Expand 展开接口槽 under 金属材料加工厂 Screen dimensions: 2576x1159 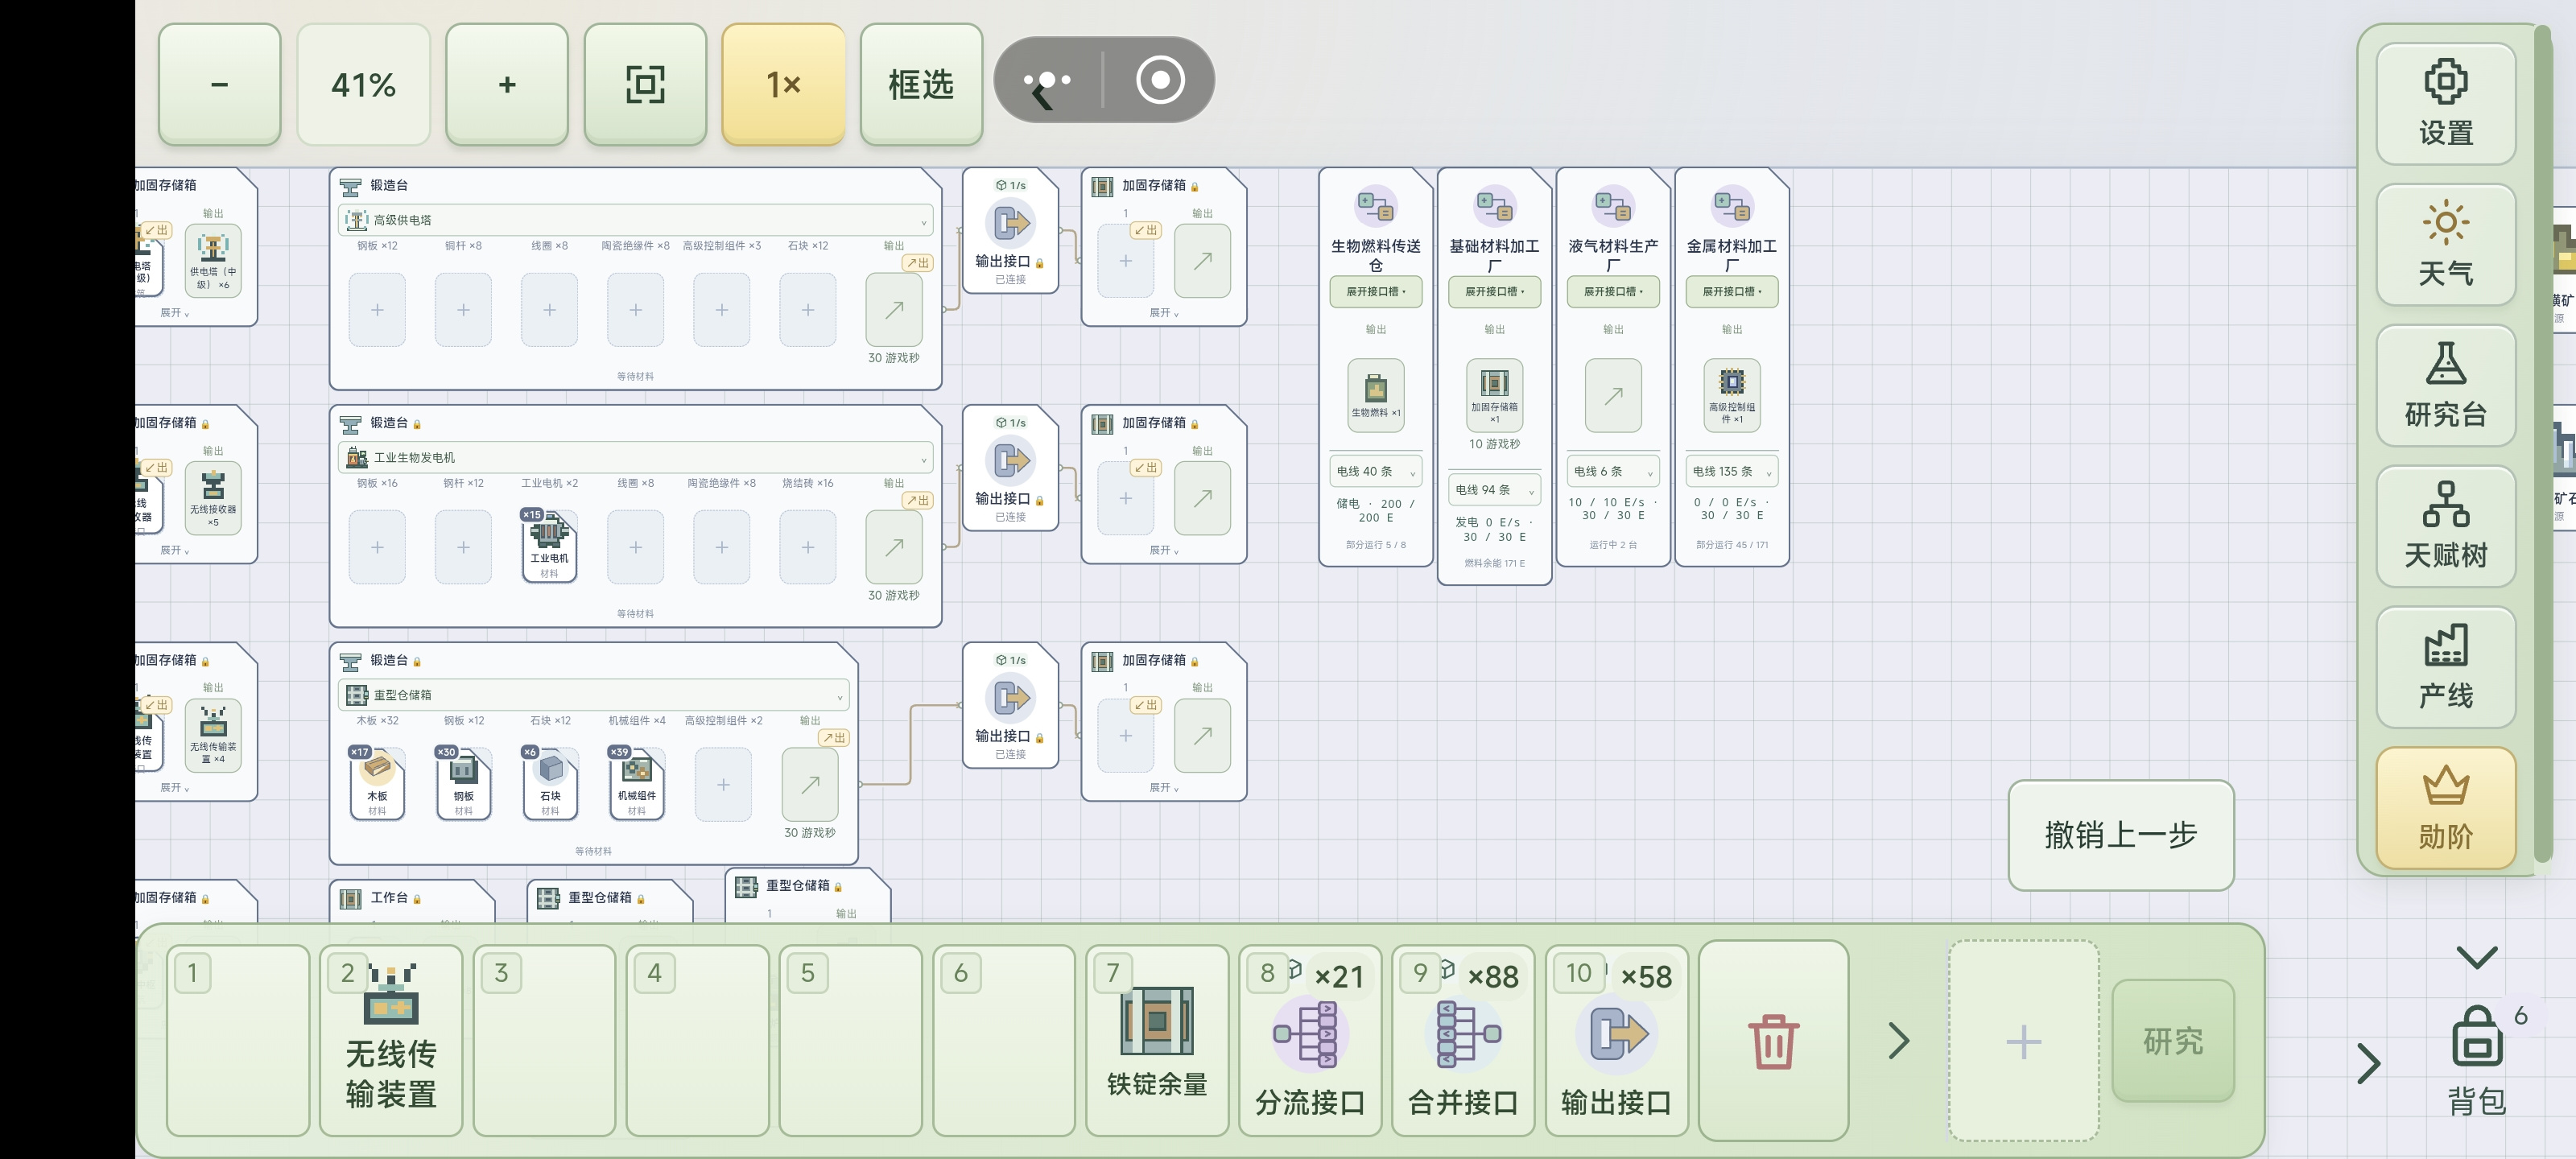1731,292
